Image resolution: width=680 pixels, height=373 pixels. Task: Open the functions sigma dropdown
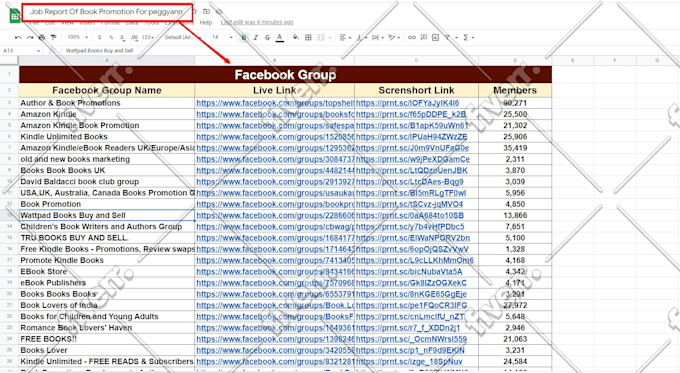click(x=468, y=38)
